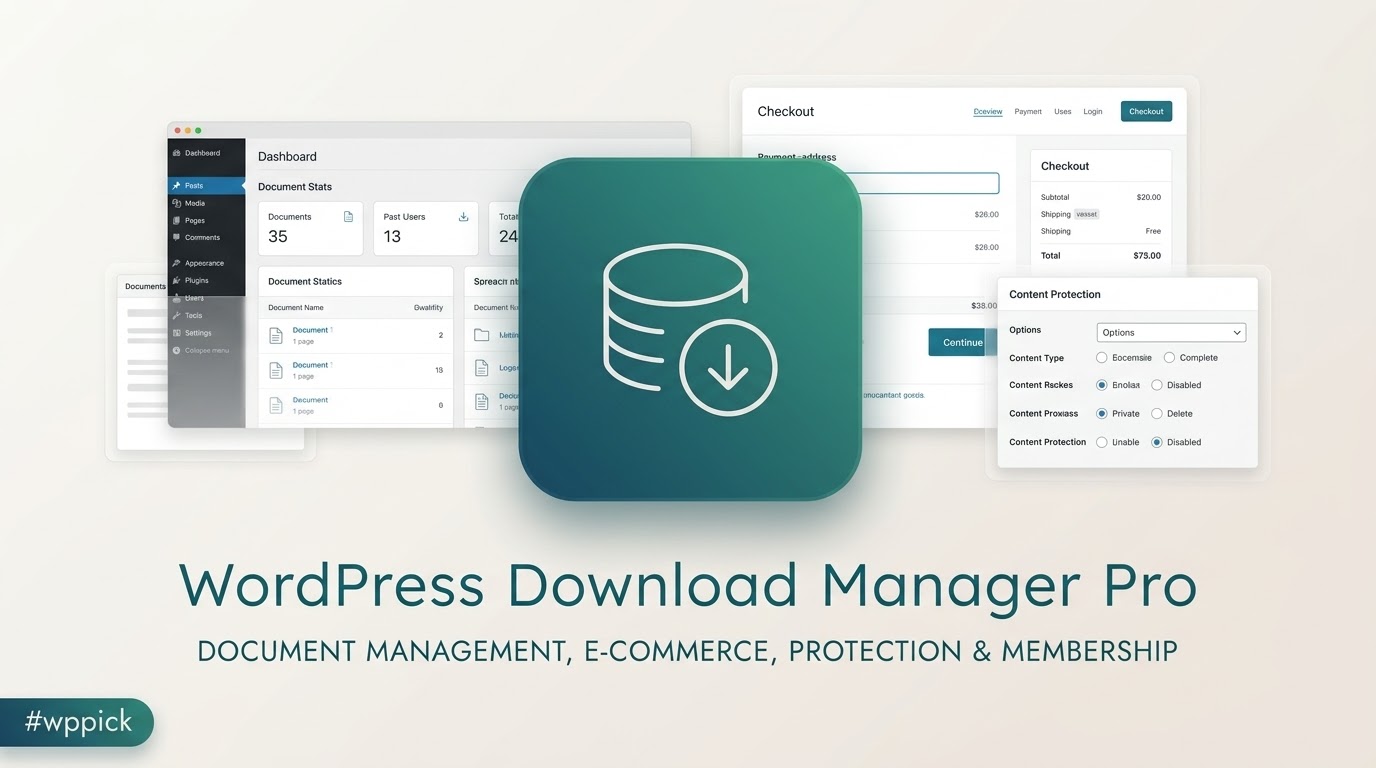
Task: Click the Continue button
Action: coord(962,342)
